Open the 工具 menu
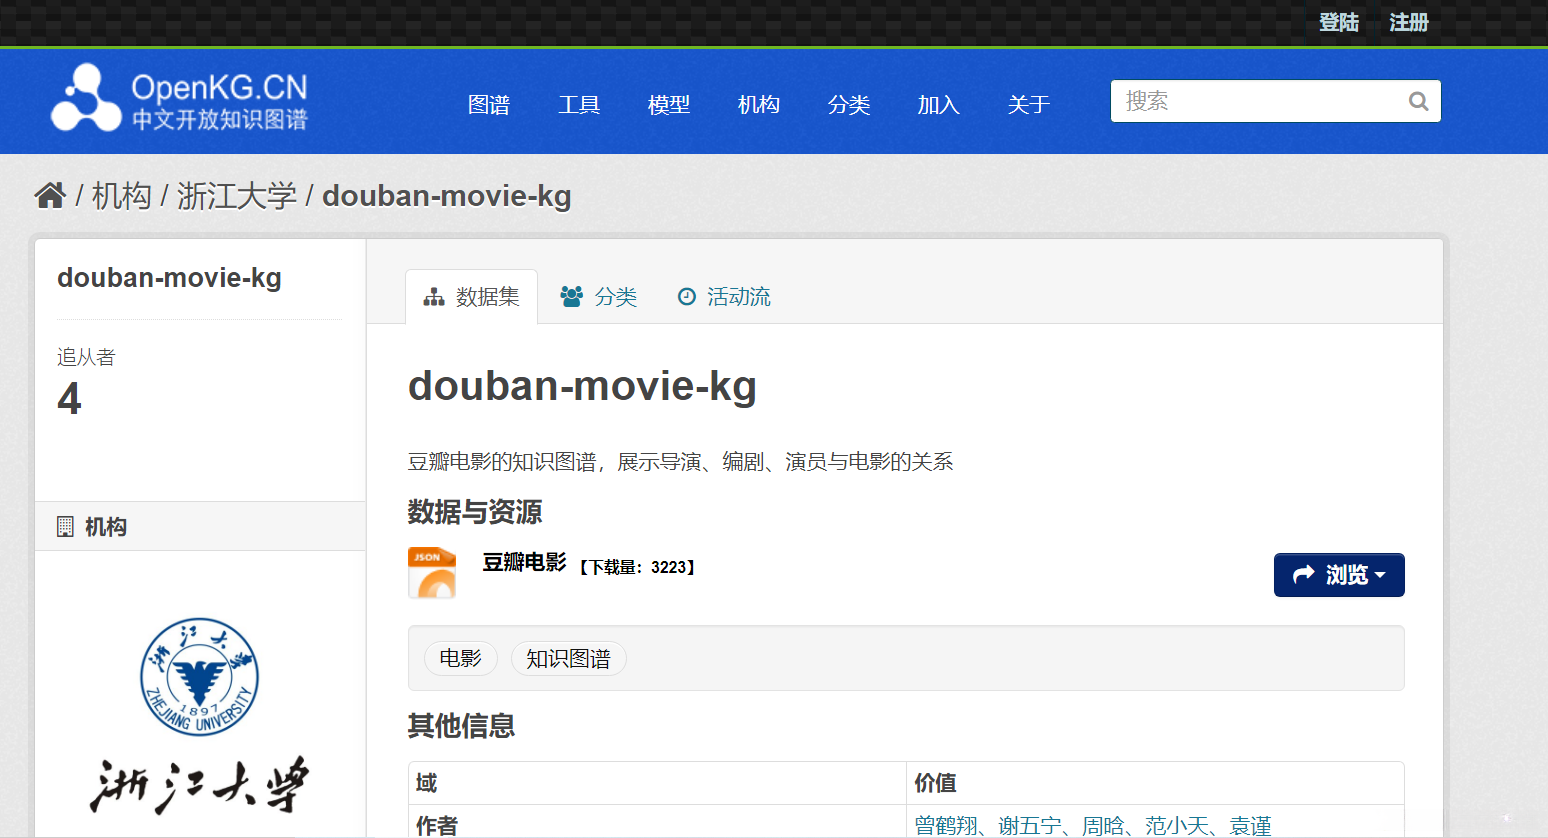Viewport: 1548px width, 838px height. click(x=579, y=105)
